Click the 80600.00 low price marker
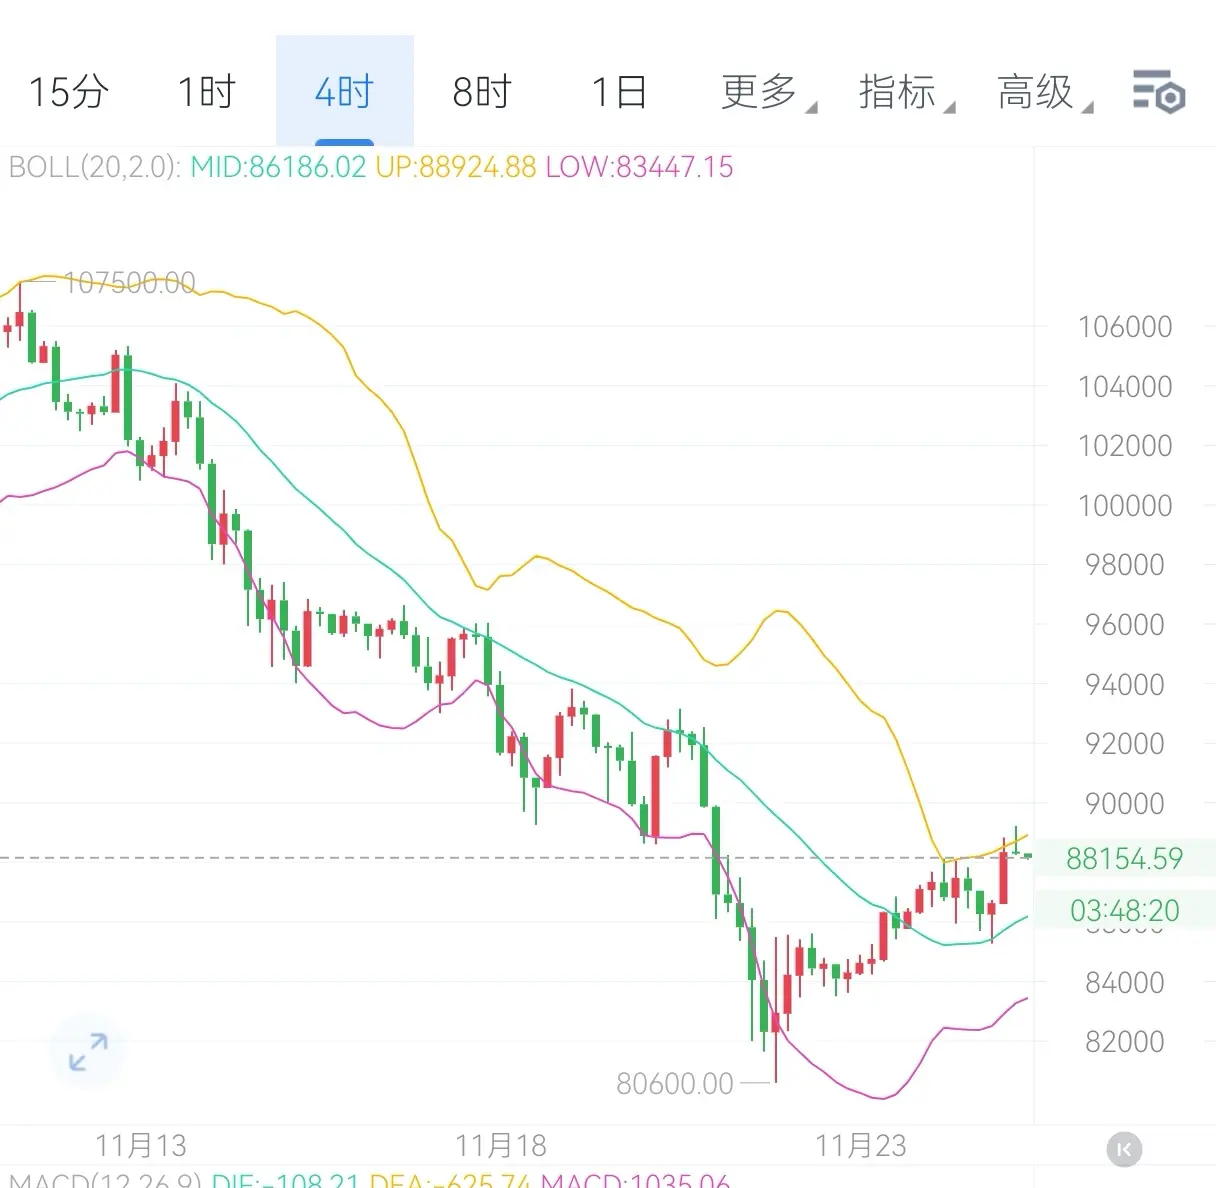Image resolution: width=1216 pixels, height=1188 pixels. [x=675, y=1084]
